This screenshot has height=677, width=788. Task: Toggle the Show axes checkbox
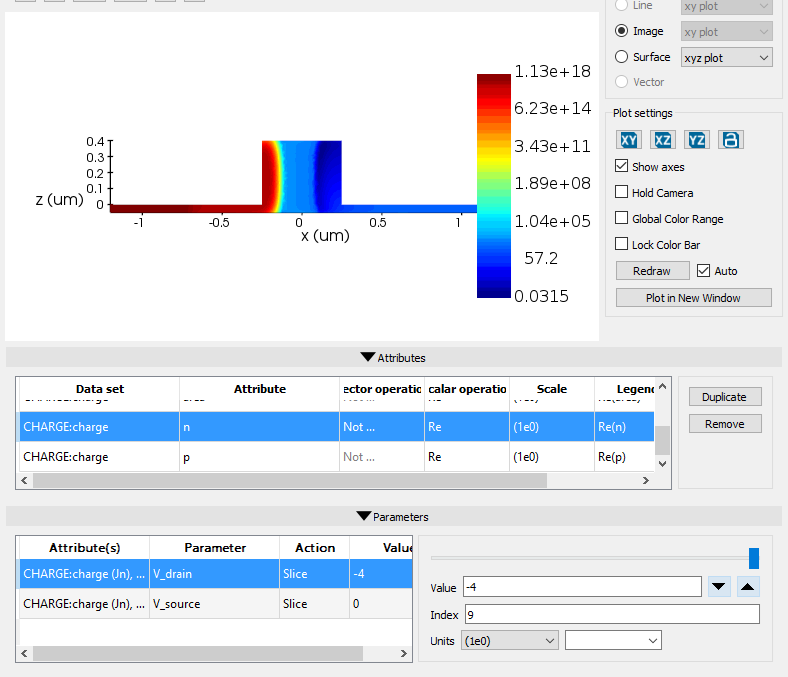click(622, 166)
